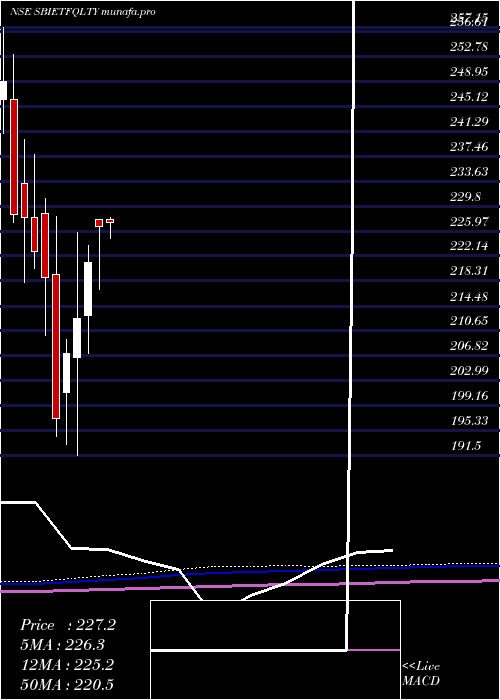Image resolution: width=500 pixels, height=700 pixels.
Task: Click the 206.82 price axis label
Action: click(469, 346)
